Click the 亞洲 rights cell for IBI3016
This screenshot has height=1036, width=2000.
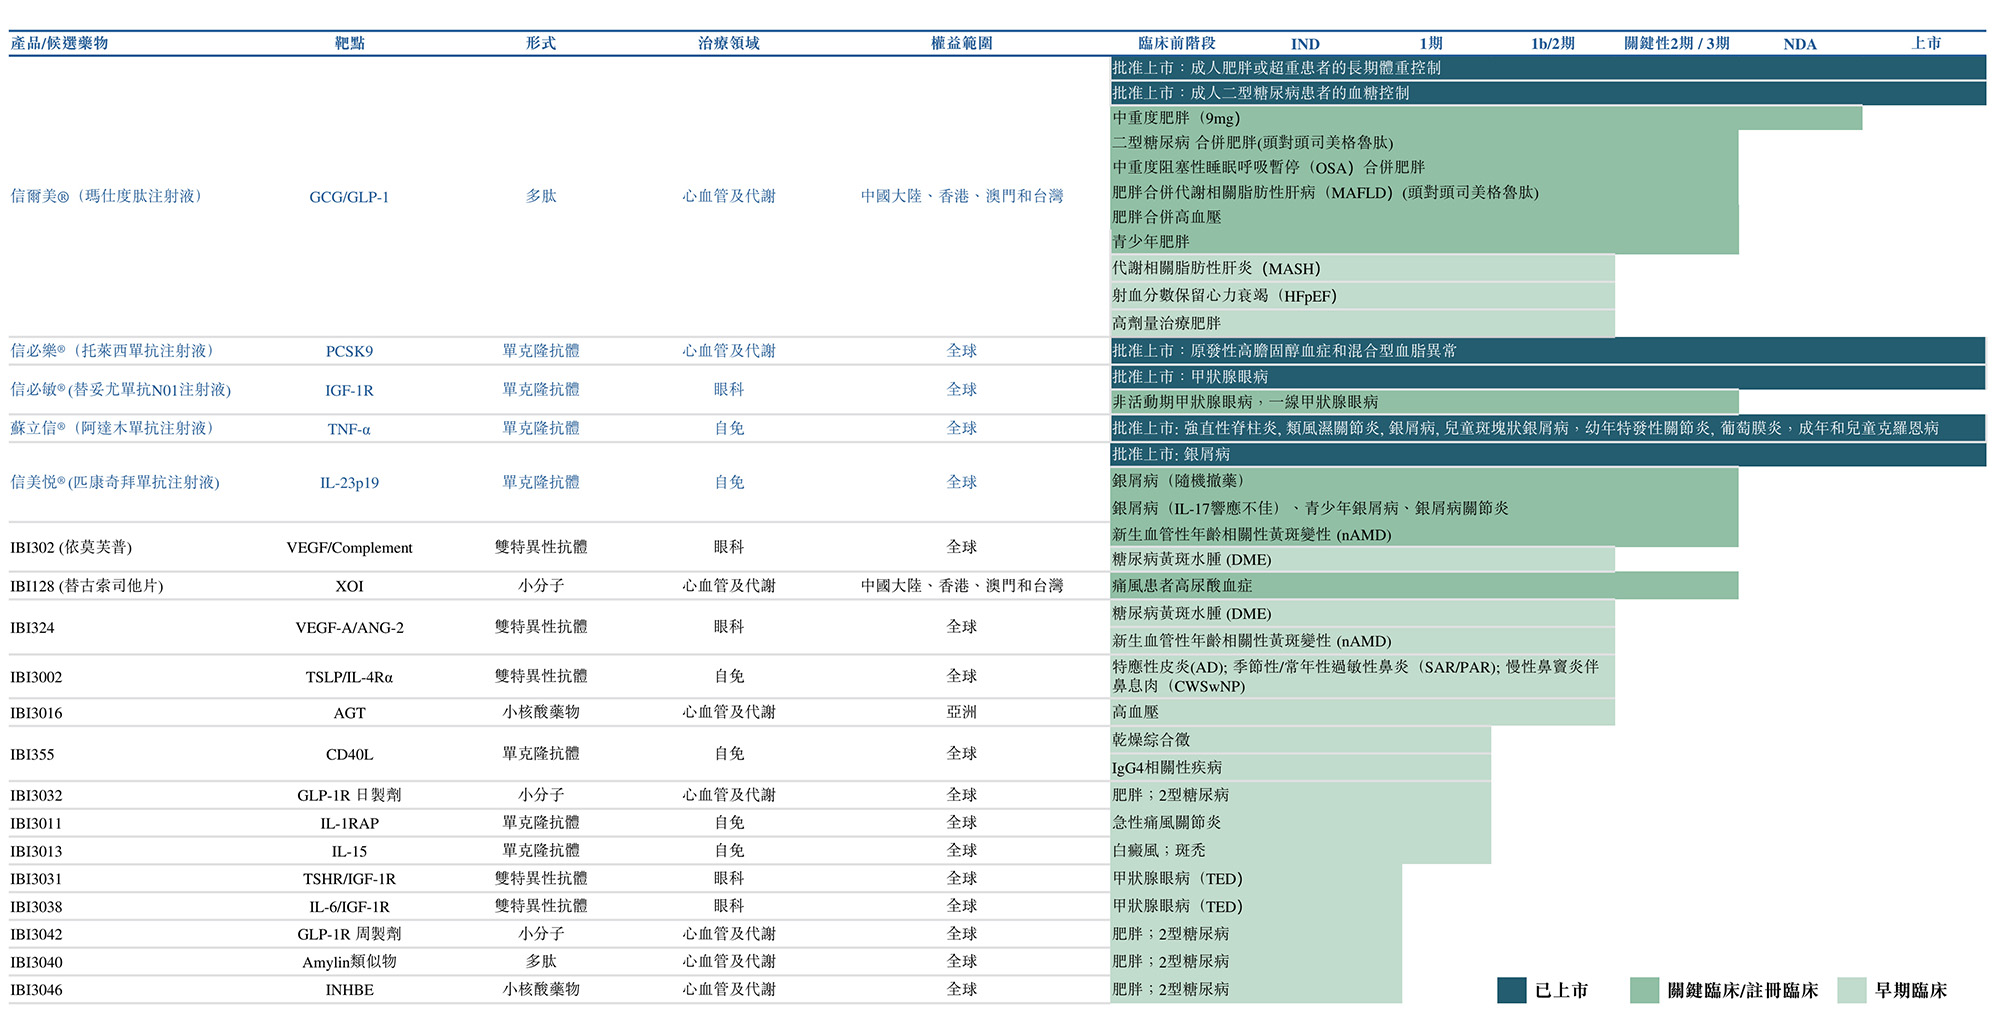tap(962, 712)
